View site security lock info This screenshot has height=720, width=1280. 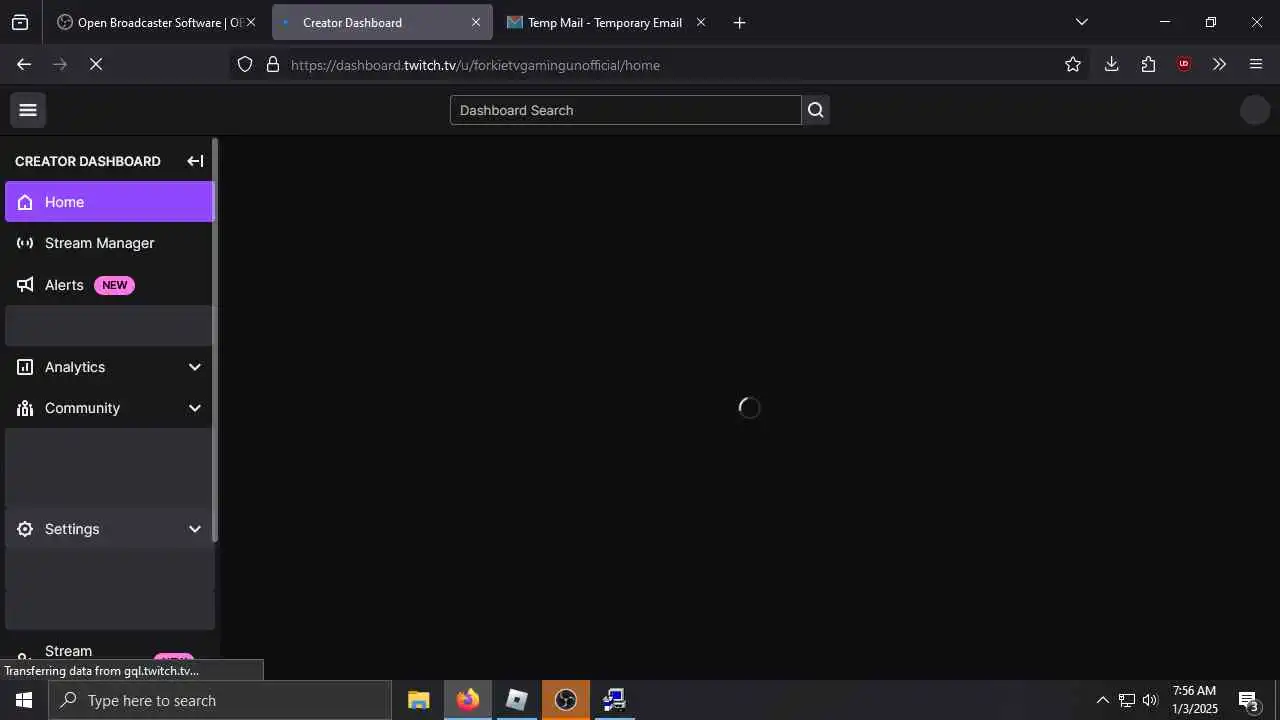[272, 65]
